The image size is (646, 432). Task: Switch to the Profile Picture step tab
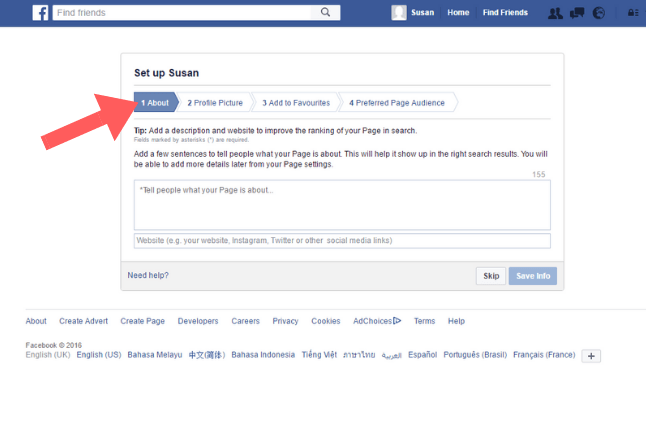coord(216,102)
